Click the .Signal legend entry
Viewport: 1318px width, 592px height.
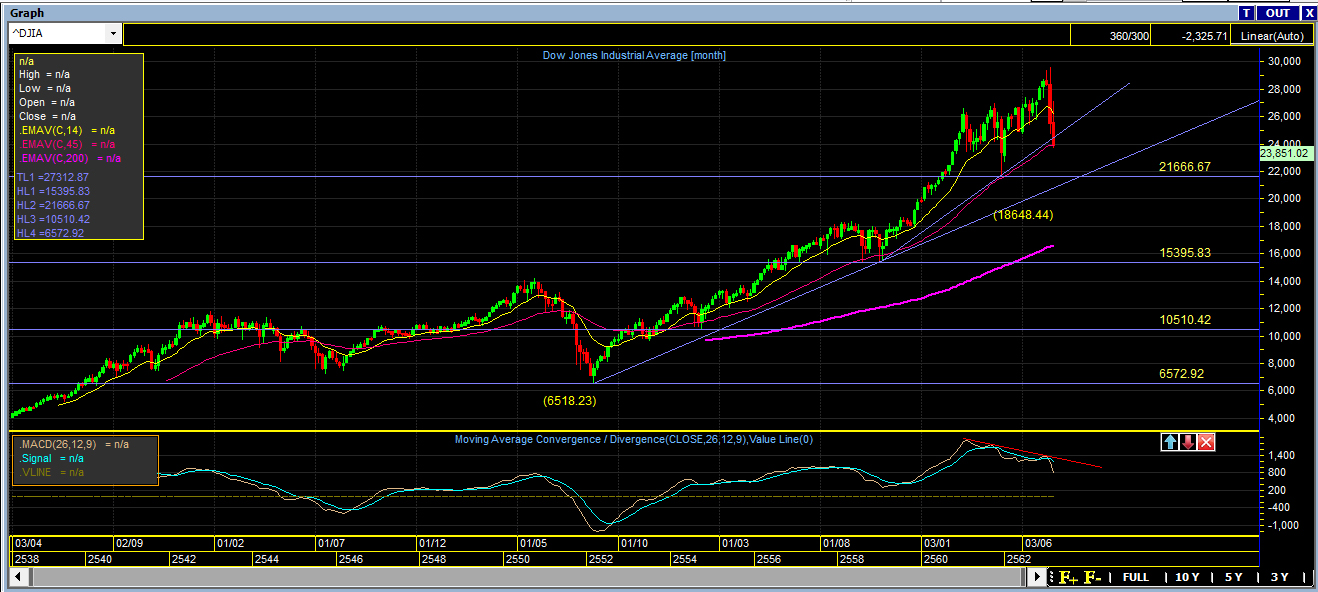pos(51,457)
